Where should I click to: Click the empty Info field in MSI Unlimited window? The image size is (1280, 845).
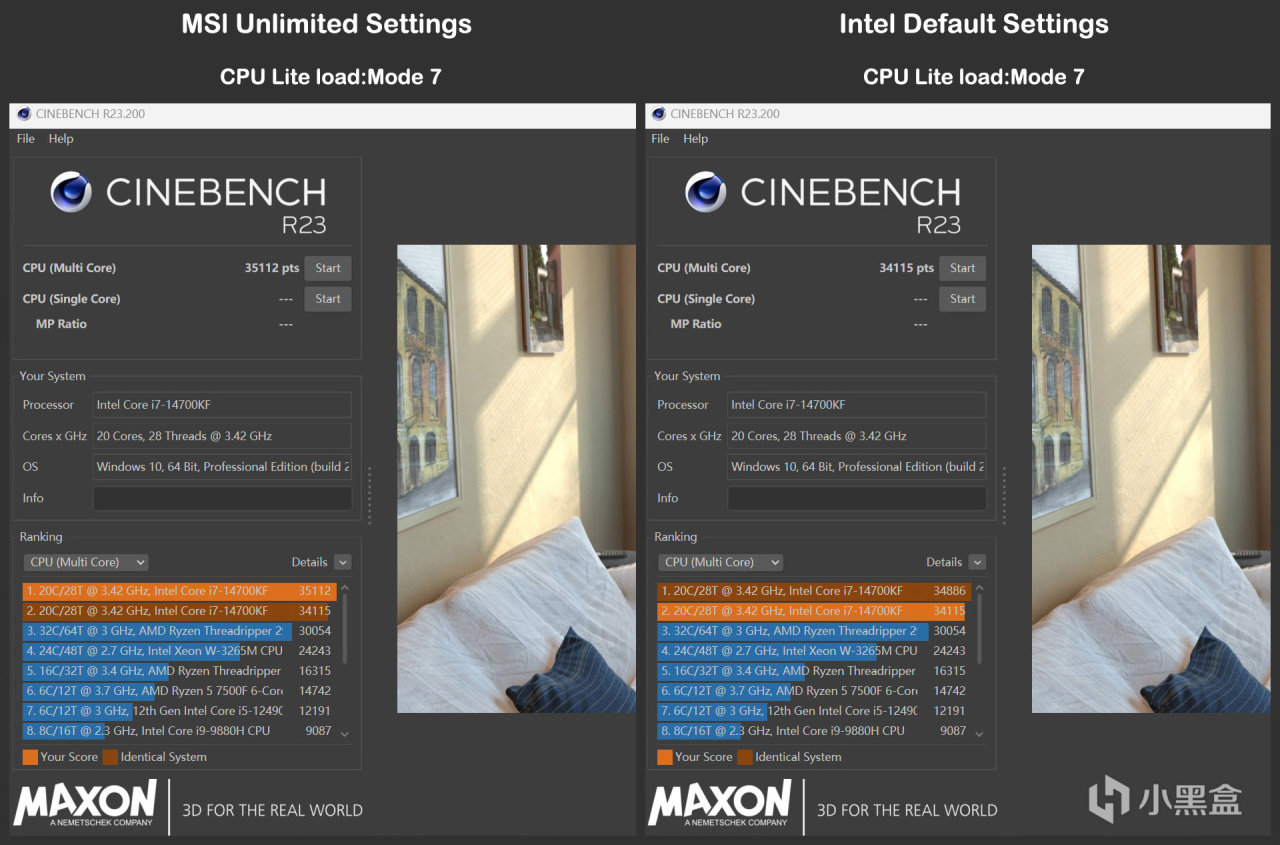click(222, 498)
